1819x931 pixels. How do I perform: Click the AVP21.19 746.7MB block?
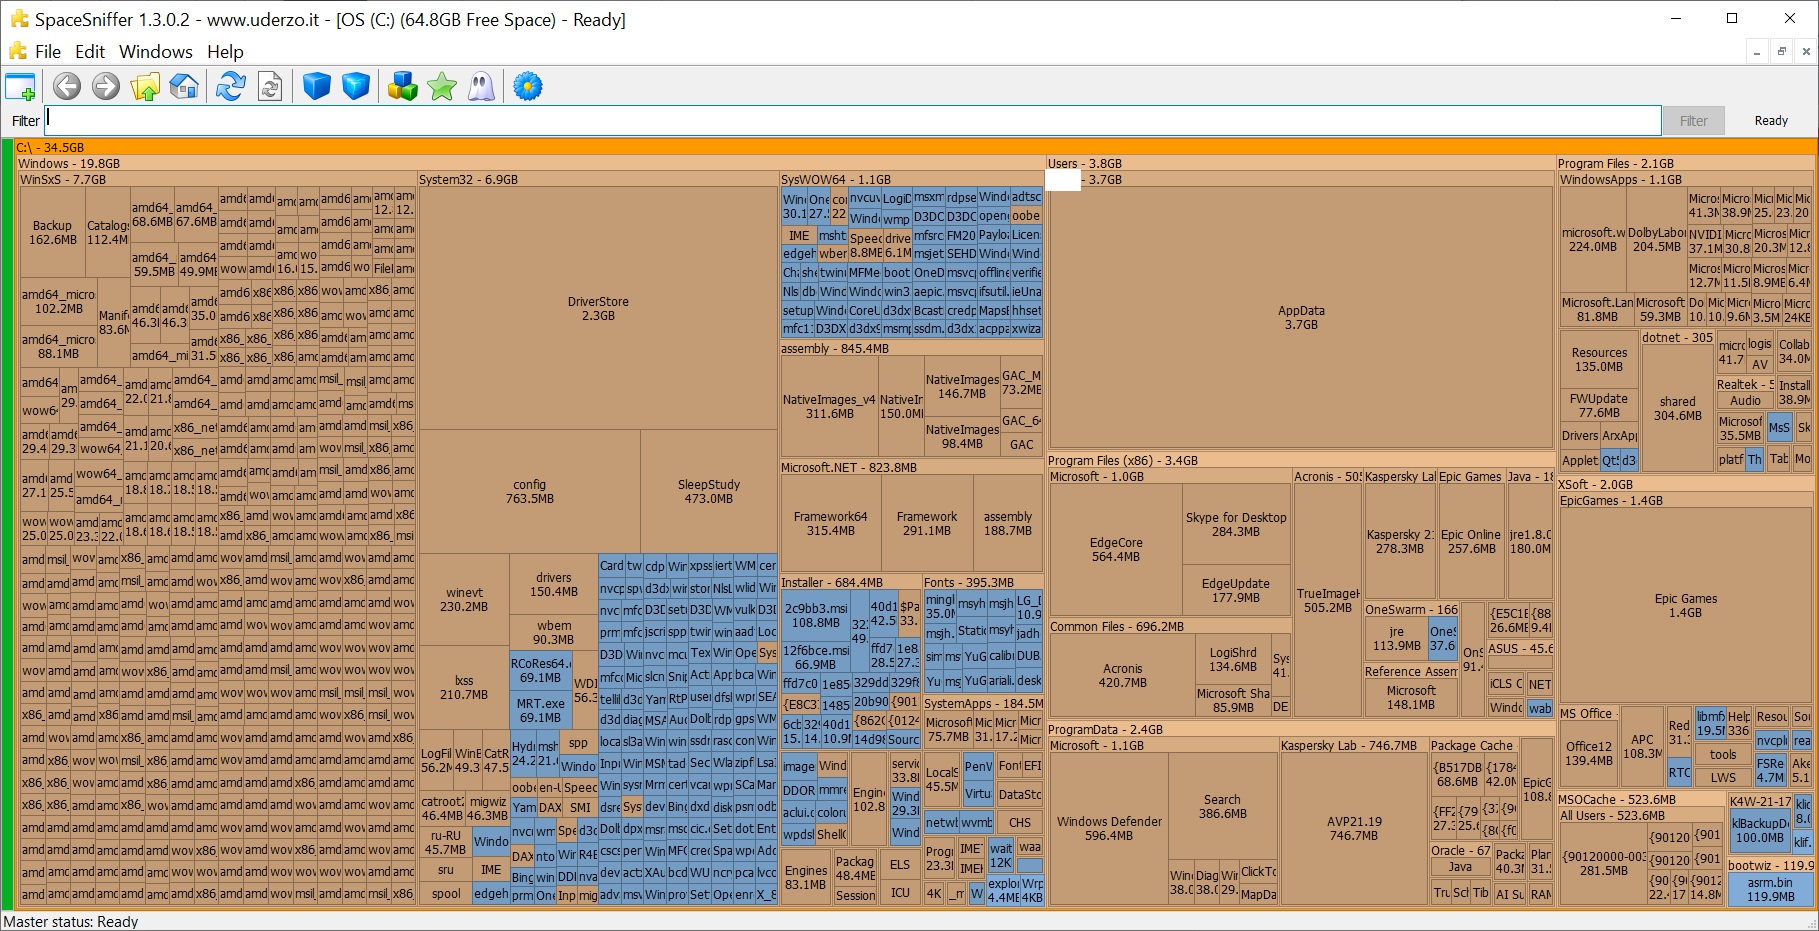(1354, 829)
